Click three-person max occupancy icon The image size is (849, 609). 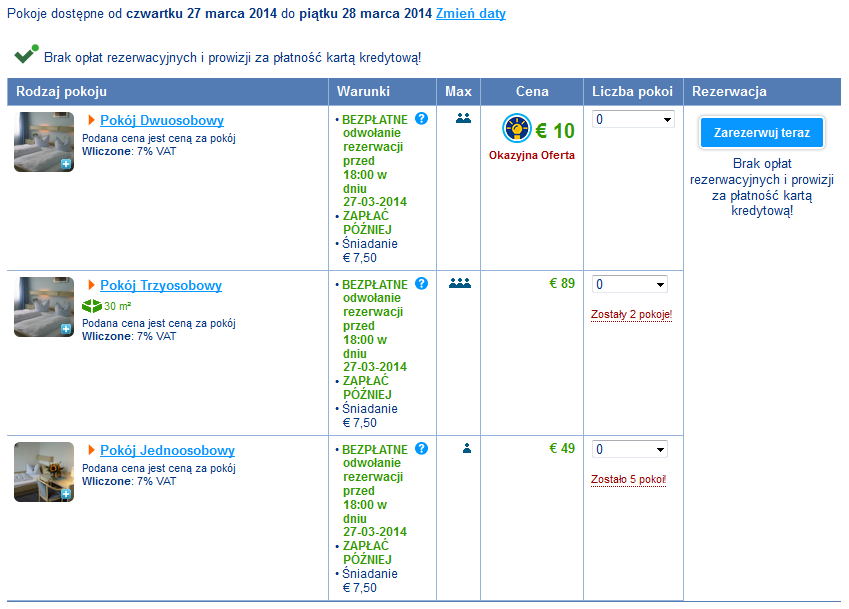coord(460,283)
